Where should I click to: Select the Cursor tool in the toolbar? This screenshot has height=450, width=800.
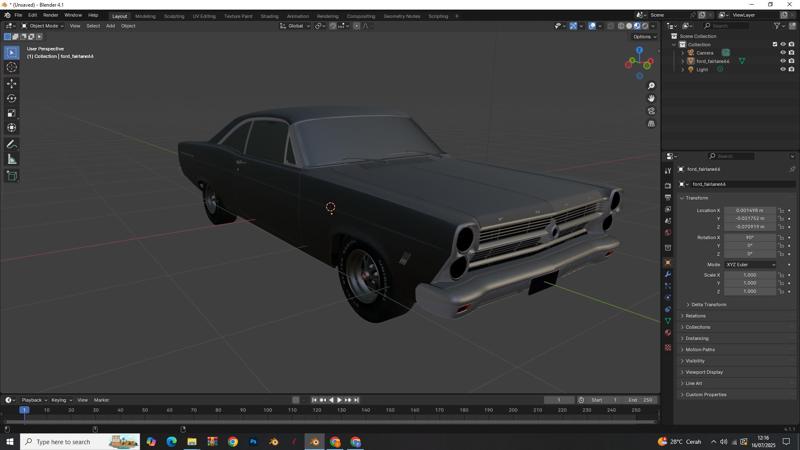[x=11, y=67]
